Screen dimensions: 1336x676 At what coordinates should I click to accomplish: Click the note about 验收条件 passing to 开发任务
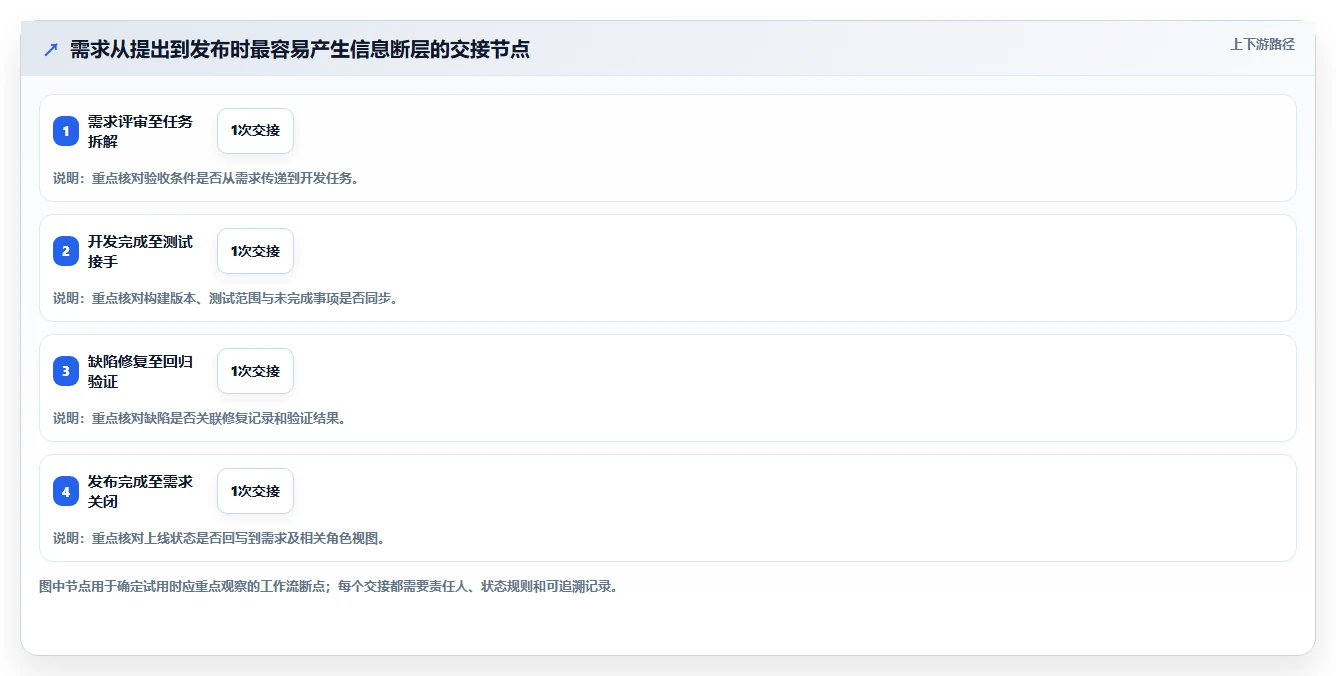point(206,178)
